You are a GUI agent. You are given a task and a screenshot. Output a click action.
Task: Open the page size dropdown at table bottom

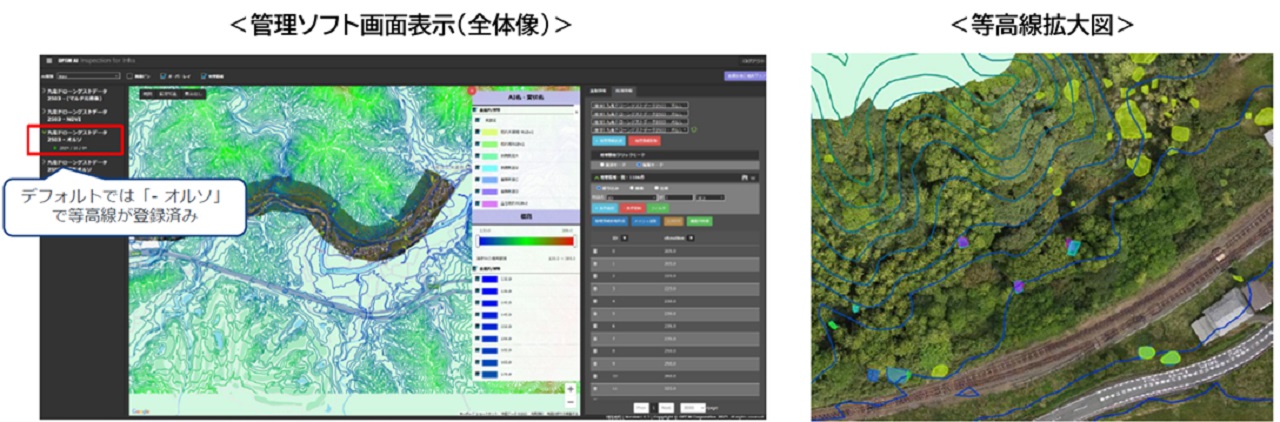coord(693,407)
